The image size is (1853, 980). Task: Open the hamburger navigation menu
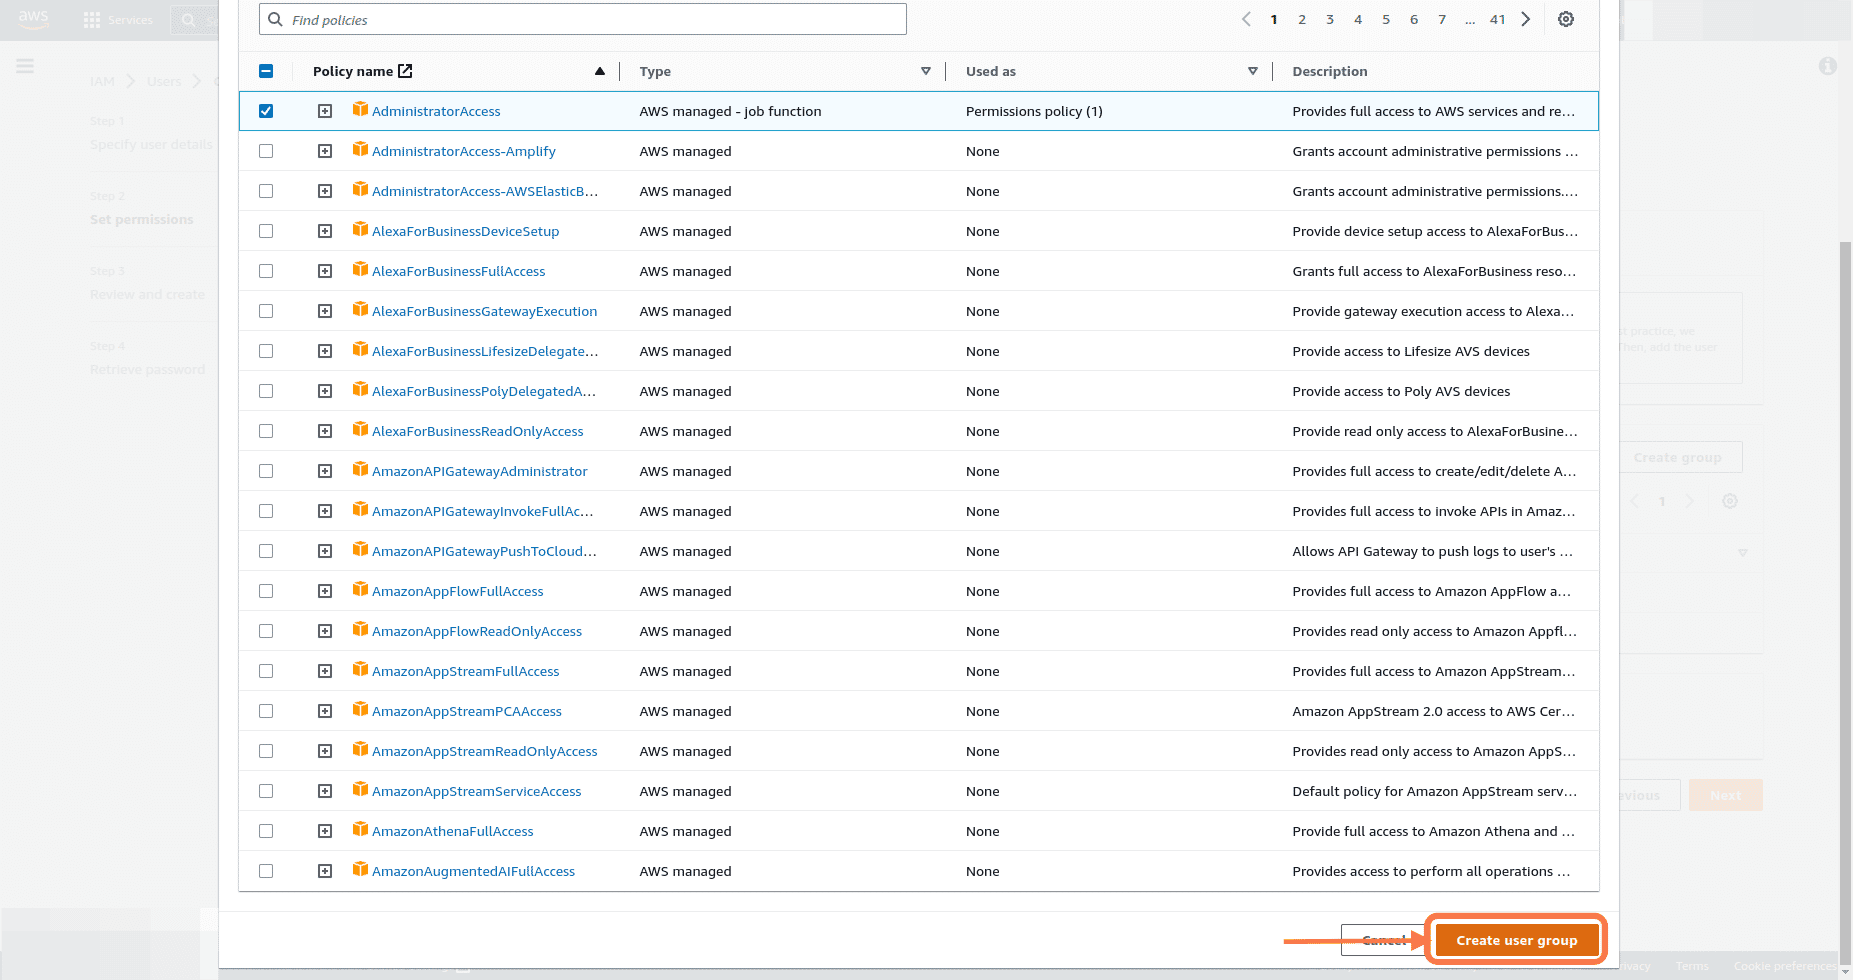point(25,66)
